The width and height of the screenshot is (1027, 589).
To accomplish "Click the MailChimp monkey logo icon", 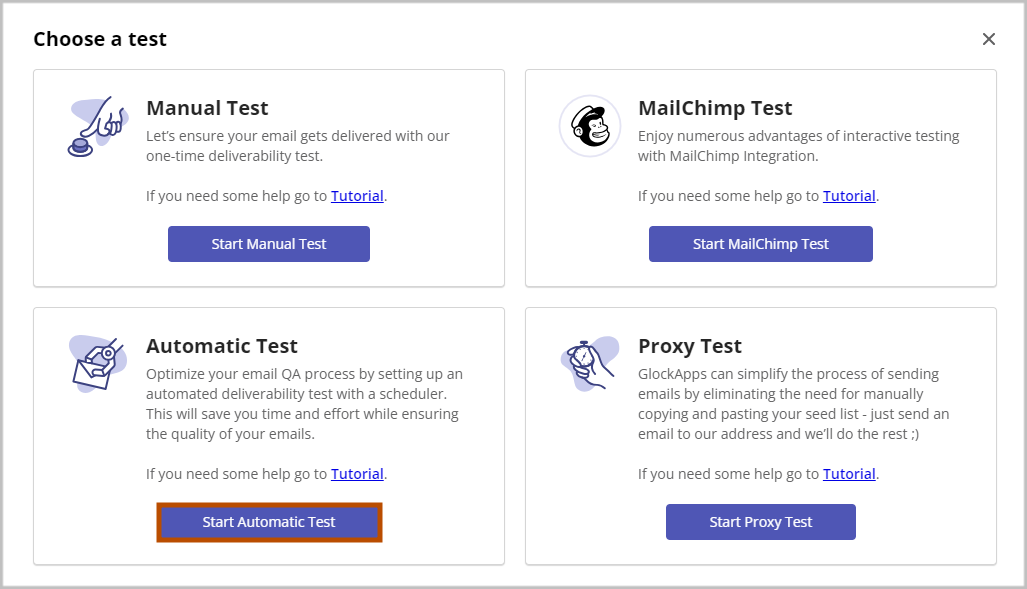I will [589, 127].
